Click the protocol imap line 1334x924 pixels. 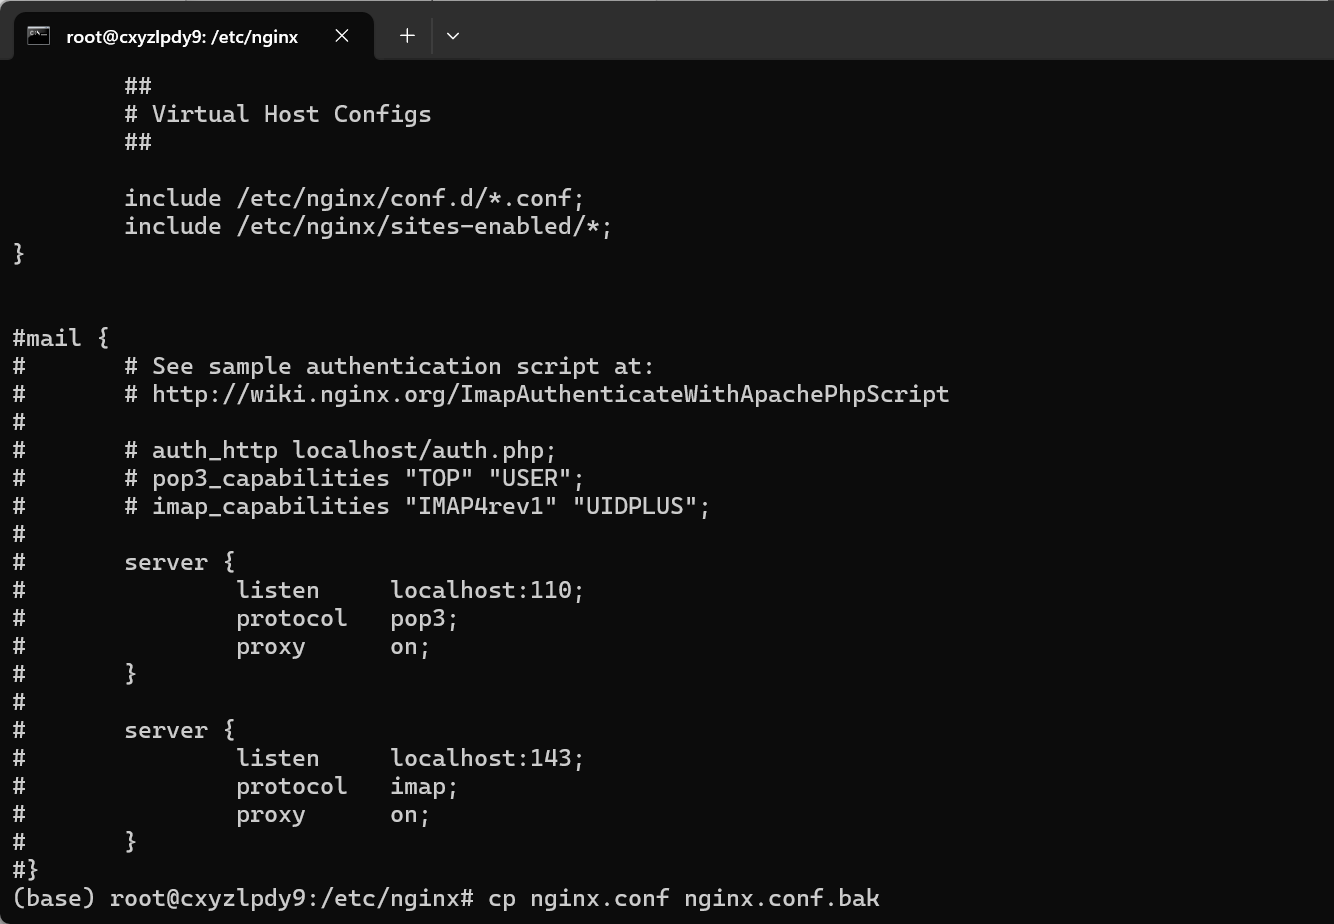coord(347,786)
